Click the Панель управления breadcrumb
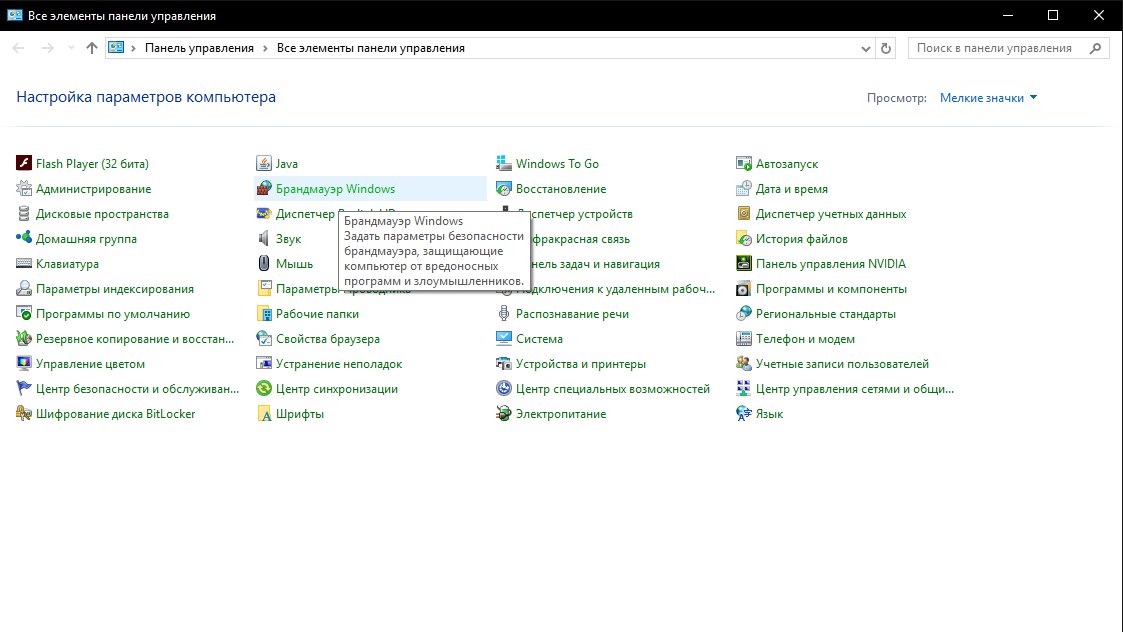Viewport: 1123px width, 632px height. tap(199, 48)
